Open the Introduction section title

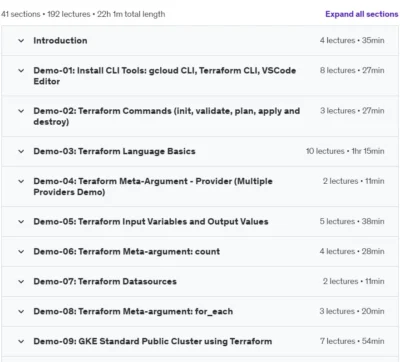coord(60,41)
